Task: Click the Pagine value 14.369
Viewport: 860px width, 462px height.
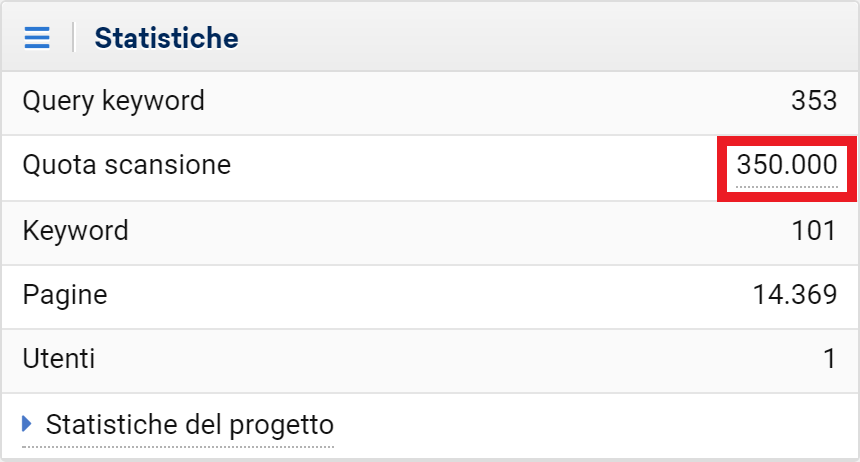Action: click(x=794, y=295)
